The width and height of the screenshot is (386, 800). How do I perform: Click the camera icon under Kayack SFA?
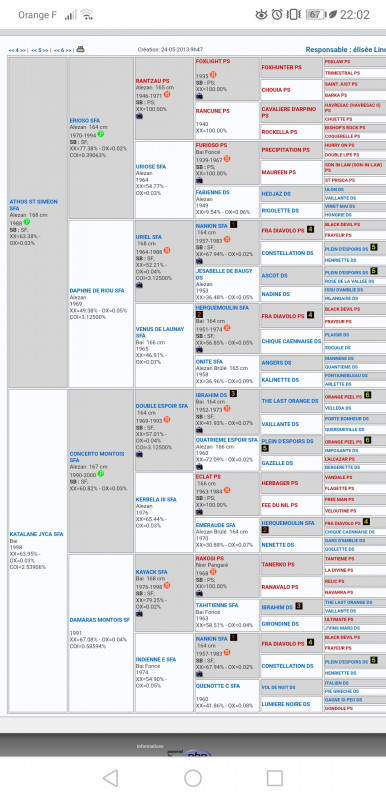[139, 614]
